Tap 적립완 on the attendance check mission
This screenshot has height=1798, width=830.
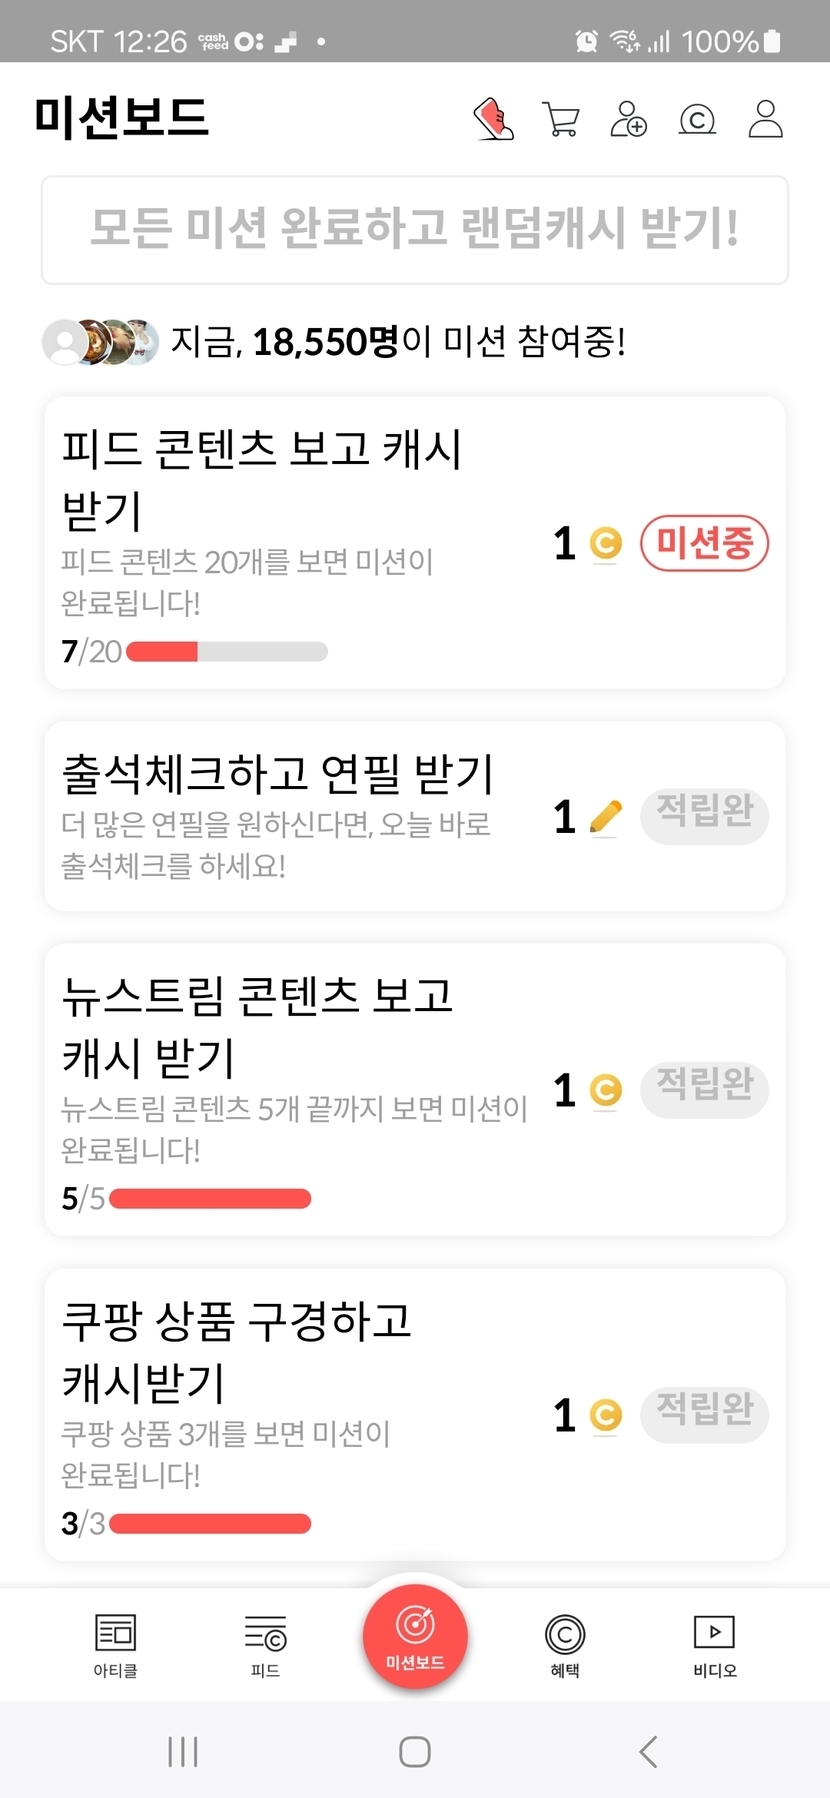tap(704, 815)
